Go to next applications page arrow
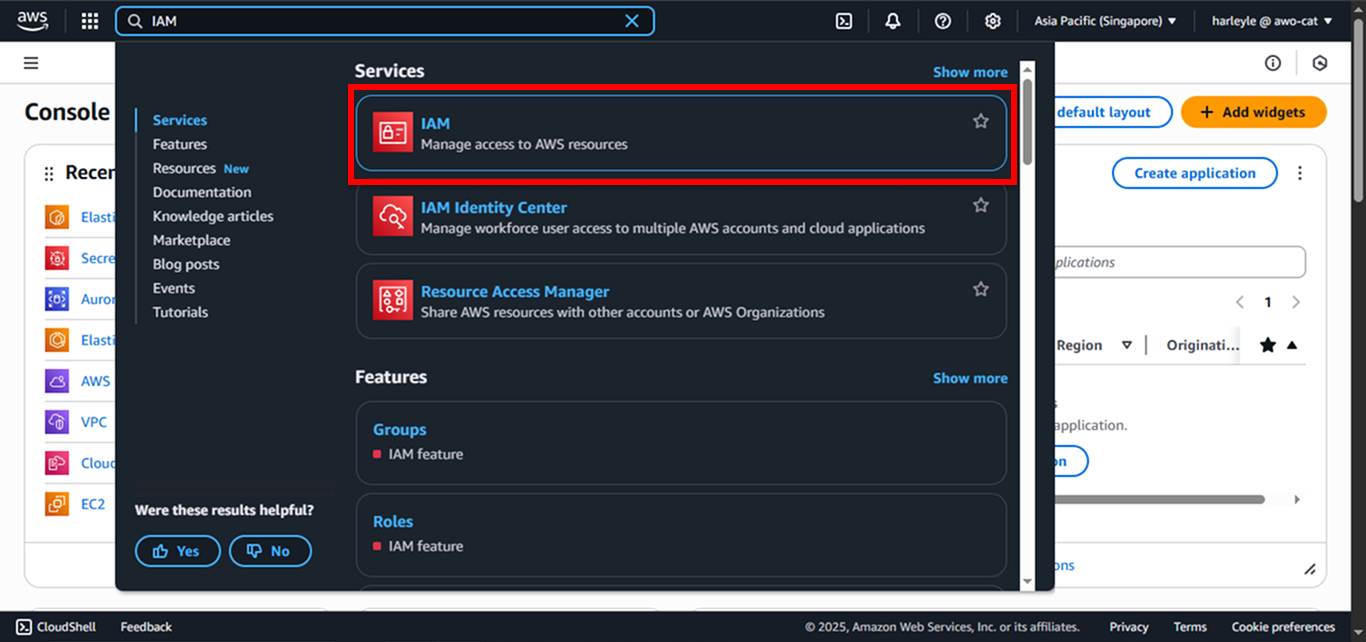The width and height of the screenshot is (1366, 642). pyautogui.click(x=1296, y=302)
